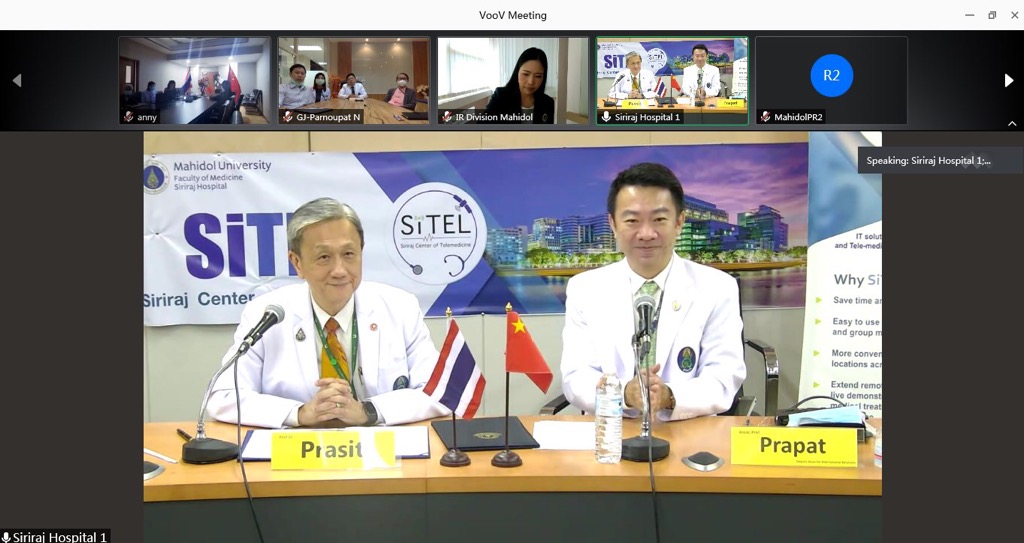Restore down the VooV Meeting window

(992, 15)
